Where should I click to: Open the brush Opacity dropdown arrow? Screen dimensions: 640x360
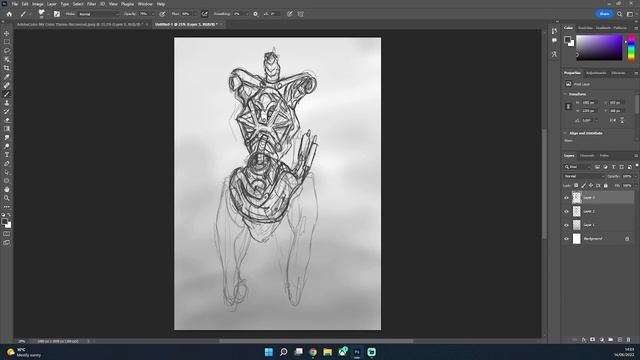pyautogui.click(x=153, y=14)
